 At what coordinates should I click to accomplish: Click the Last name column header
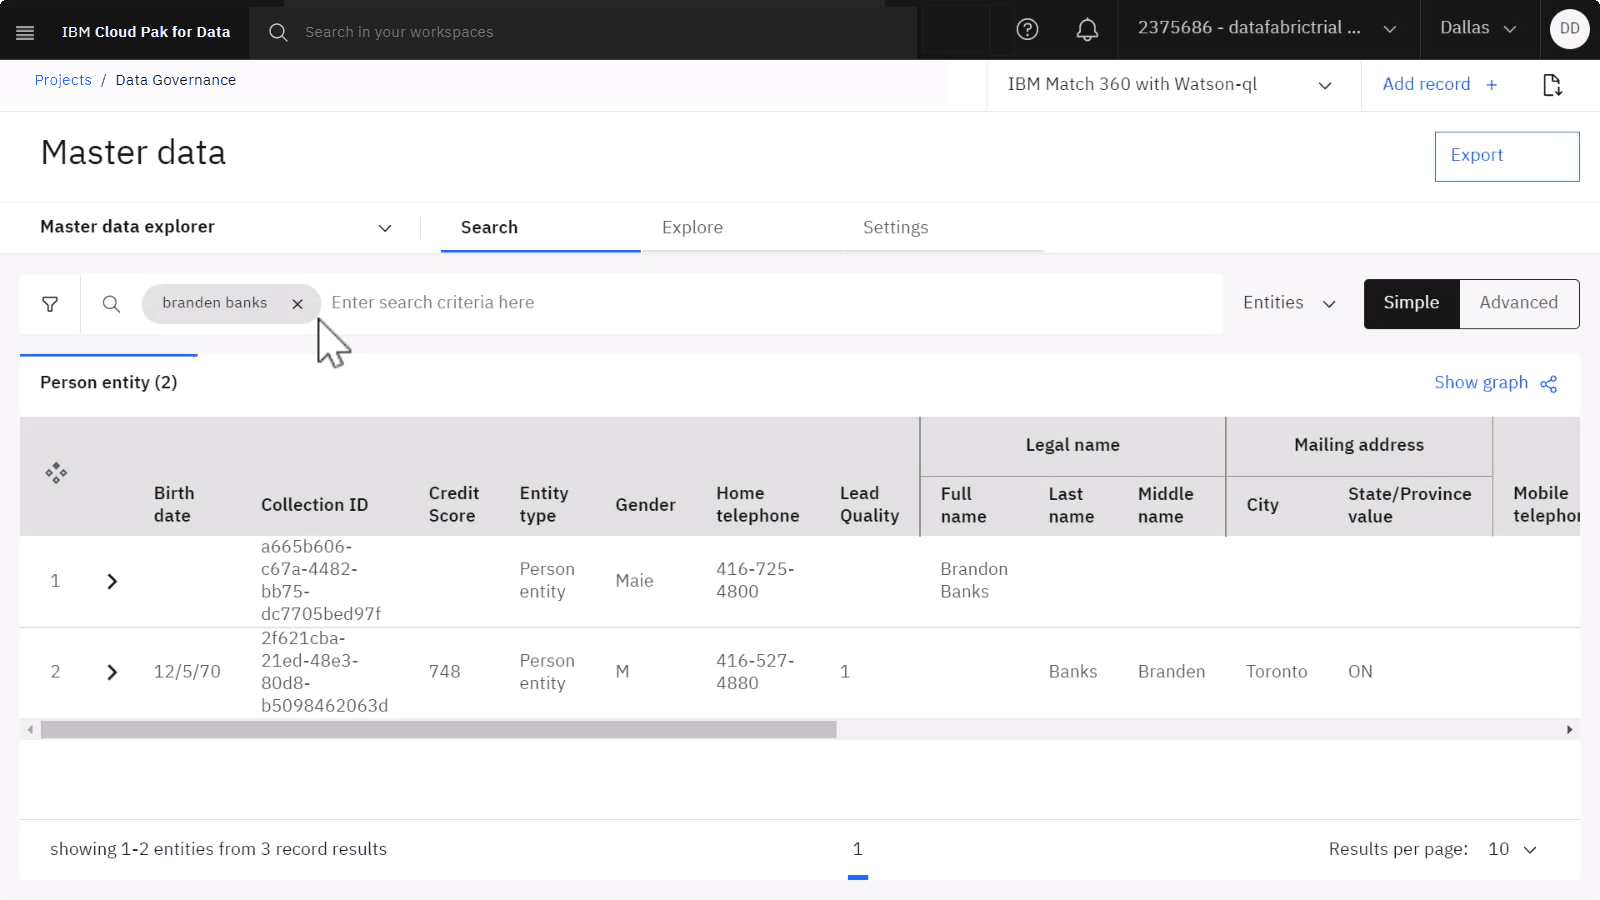click(x=1071, y=505)
